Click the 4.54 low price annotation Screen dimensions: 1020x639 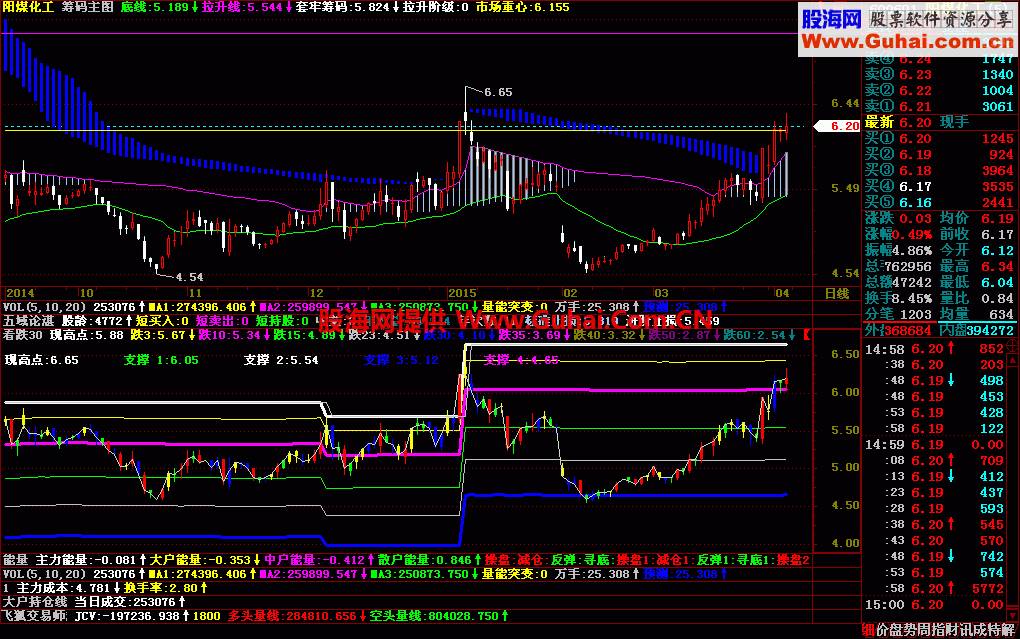[x=189, y=277]
